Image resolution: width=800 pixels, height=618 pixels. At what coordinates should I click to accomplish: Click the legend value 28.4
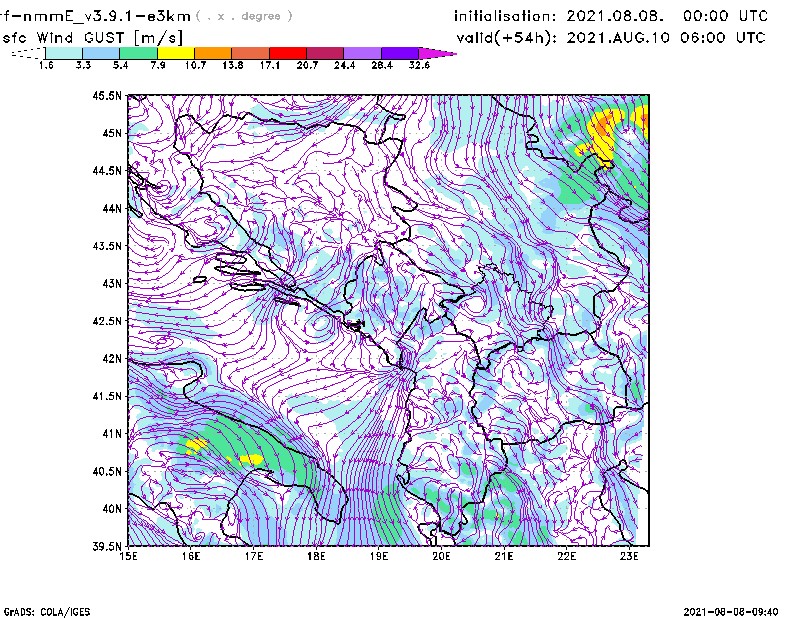pos(382,65)
